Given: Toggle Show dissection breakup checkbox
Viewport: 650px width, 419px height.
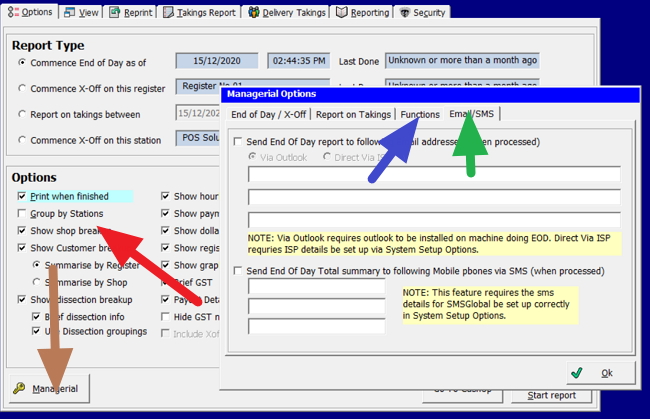Looking at the screenshot, I should 22,299.
